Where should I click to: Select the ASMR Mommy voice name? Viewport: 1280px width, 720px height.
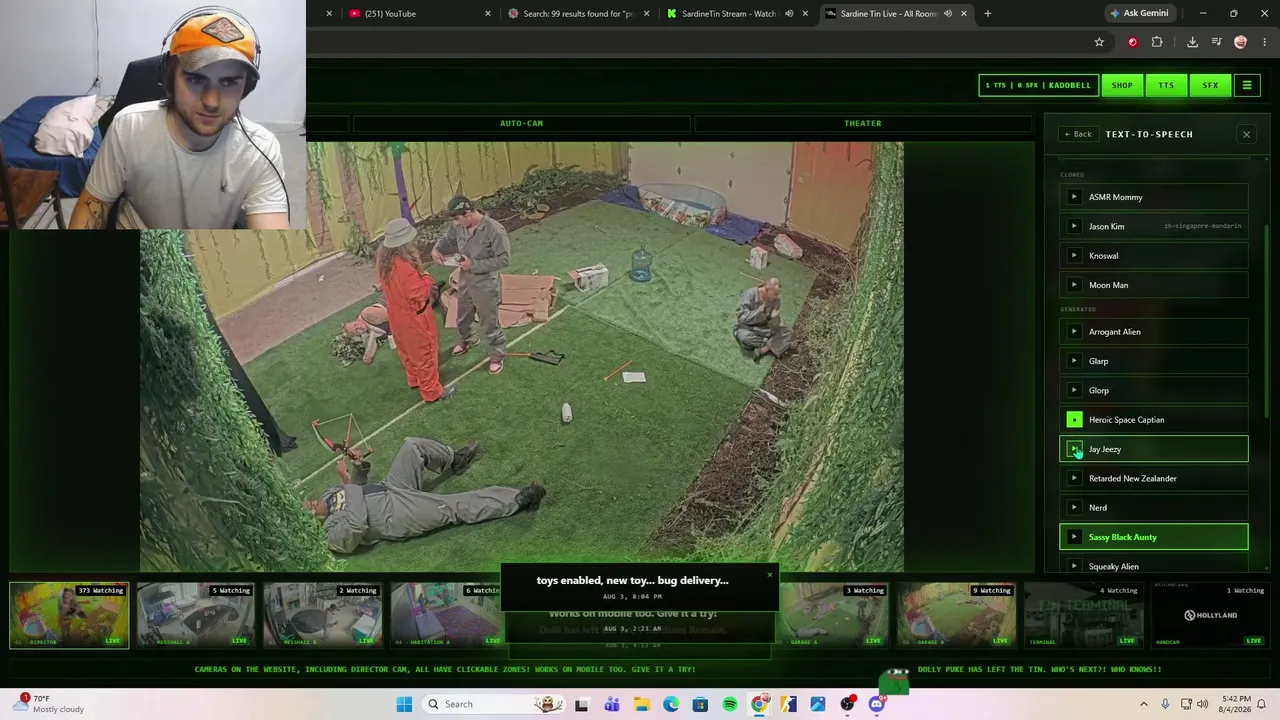coord(1115,197)
